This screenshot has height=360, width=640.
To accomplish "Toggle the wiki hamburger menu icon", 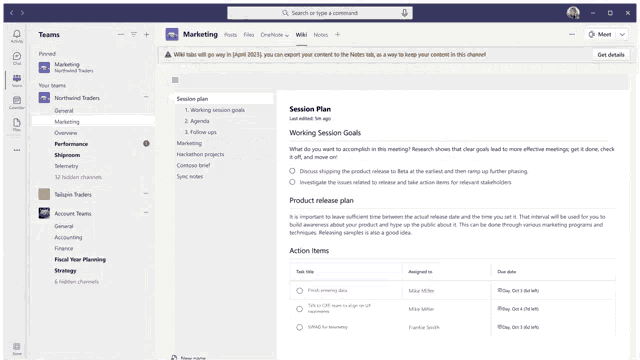I will tap(175, 80).
